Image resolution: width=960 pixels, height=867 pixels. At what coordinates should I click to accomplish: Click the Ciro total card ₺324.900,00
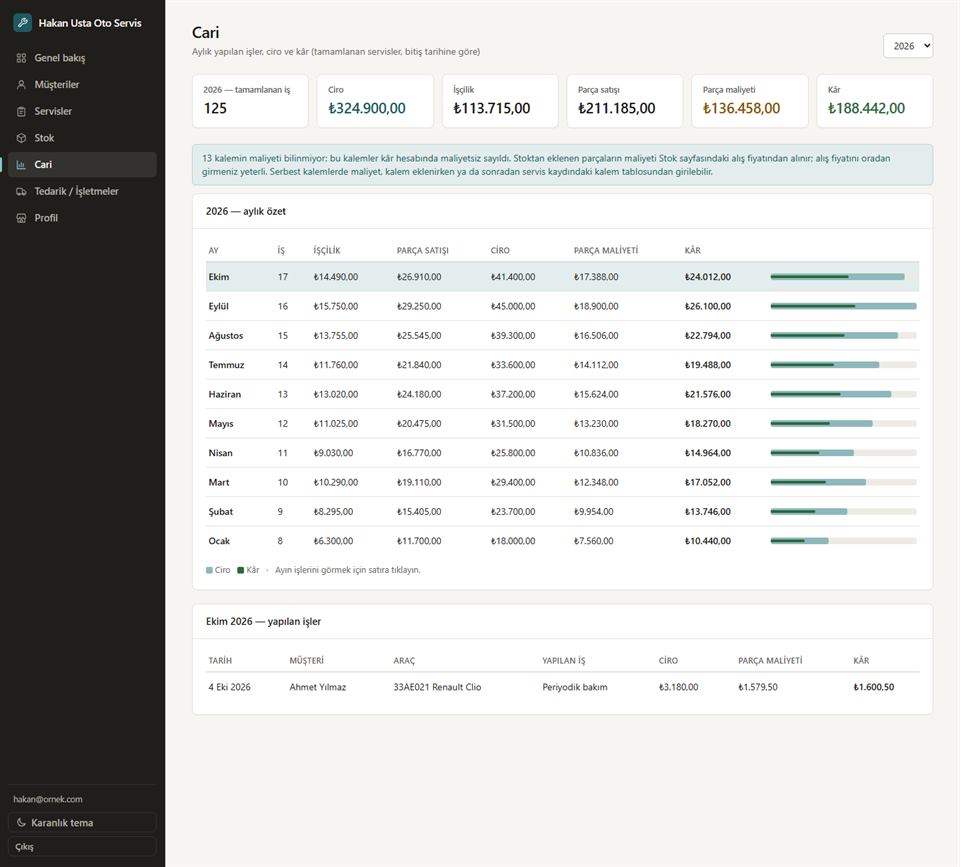pos(375,101)
